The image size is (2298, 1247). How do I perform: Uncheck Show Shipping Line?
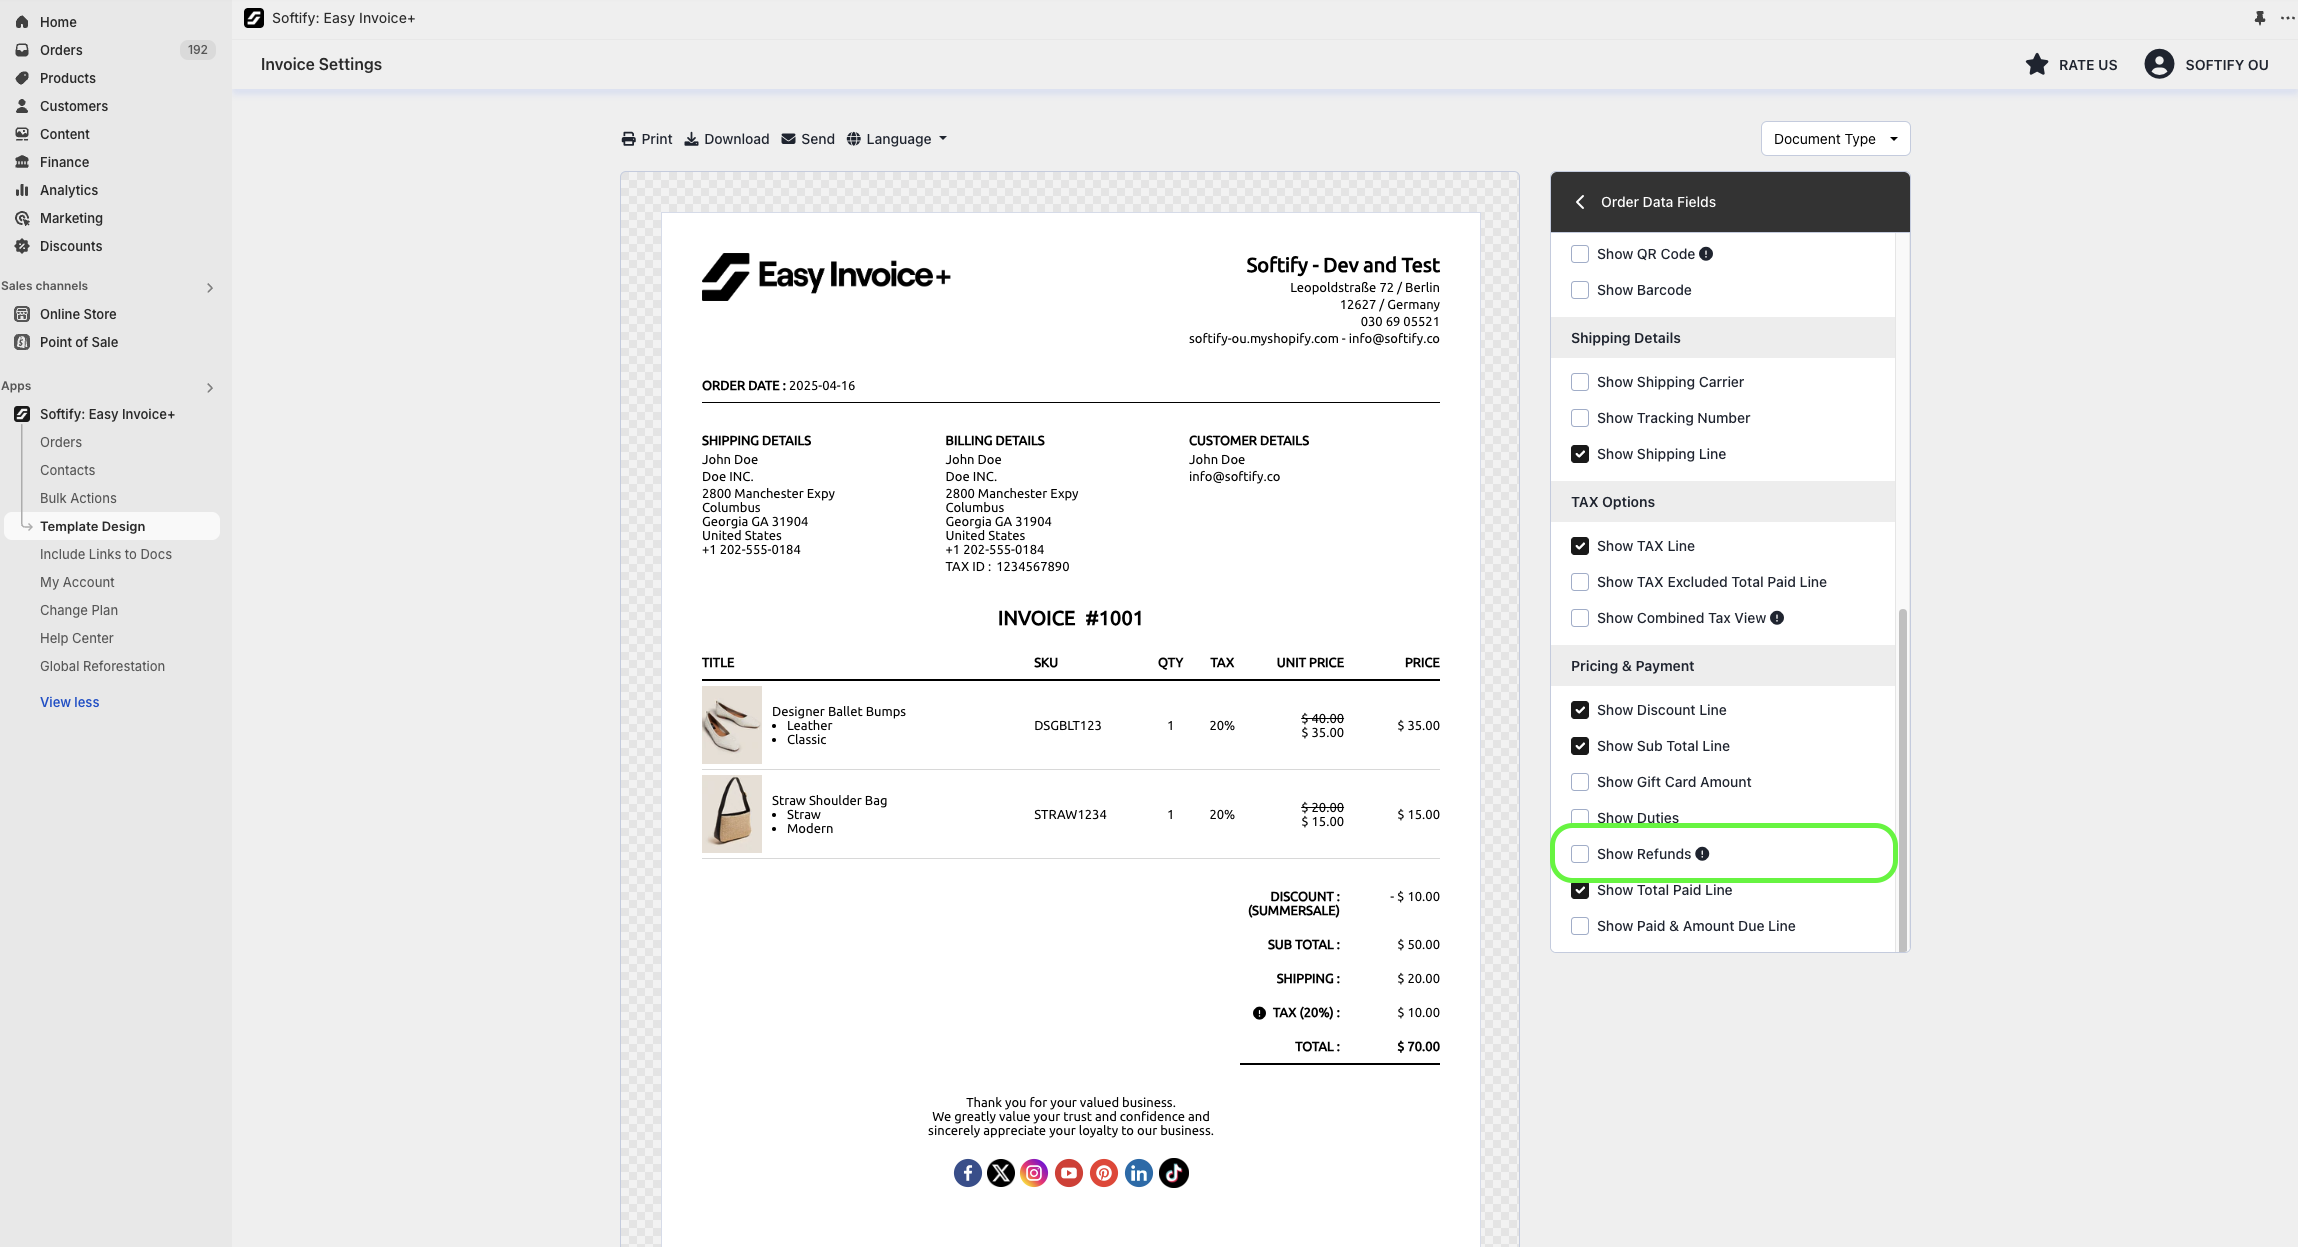1580,454
